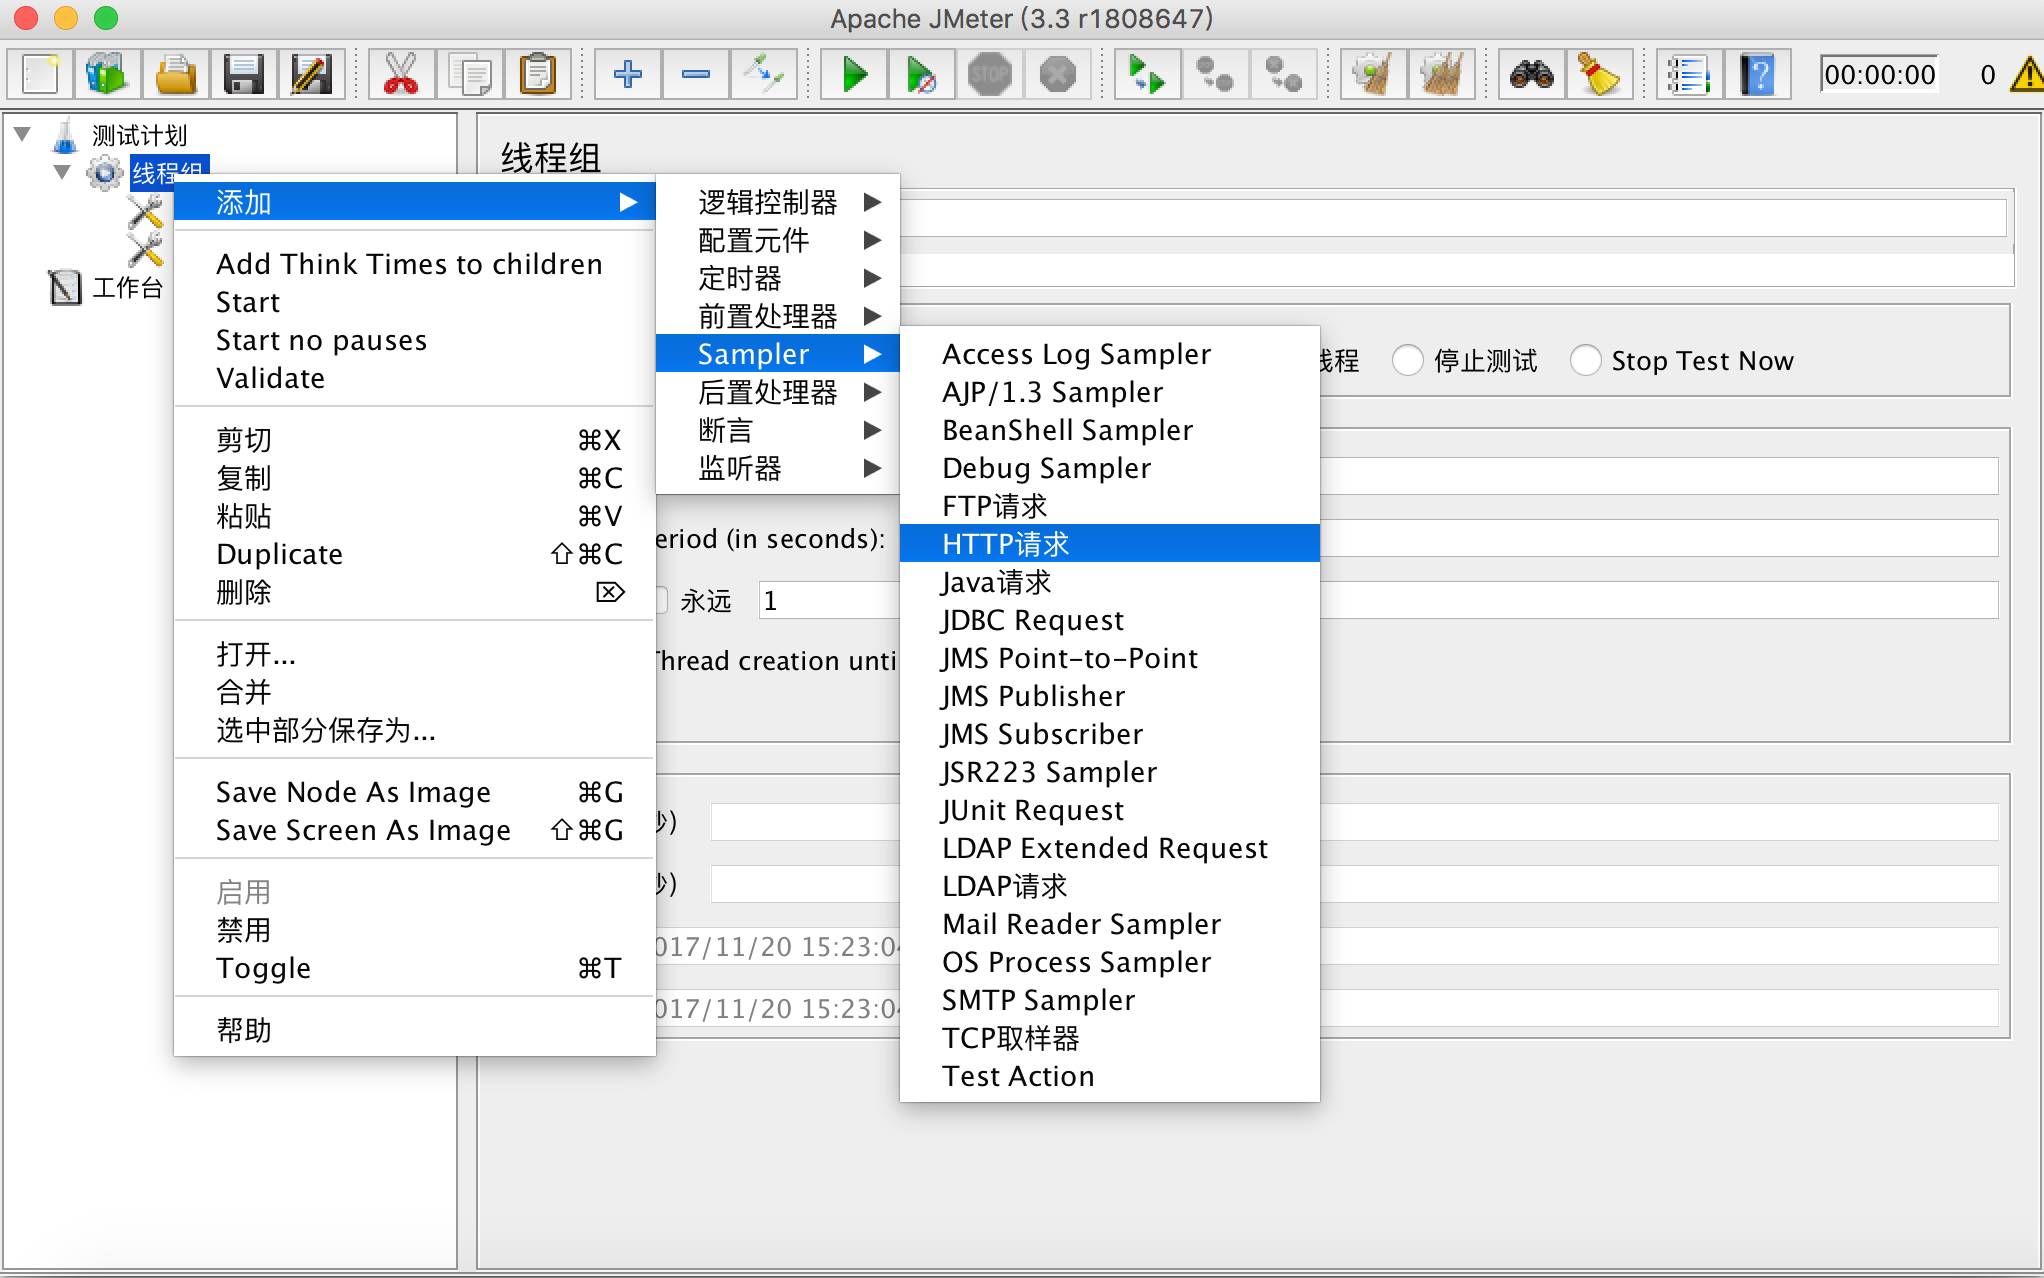Click the warning triangle error indicator
Image resolution: width=2044 pixels, height=1278 pixels.
pyautogui.click(x=2028, y=75)
